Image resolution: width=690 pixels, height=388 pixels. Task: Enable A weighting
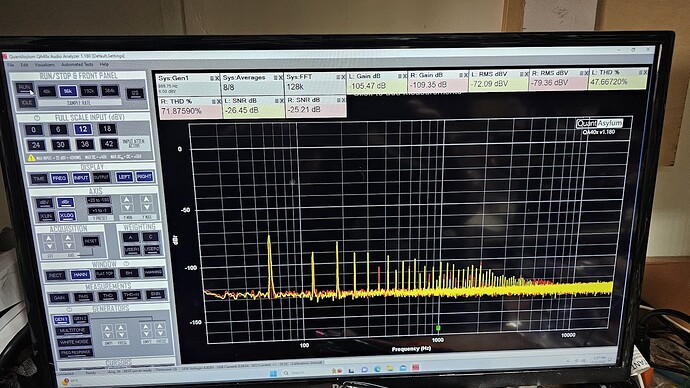pyautogui.click(x=131, y=238)
